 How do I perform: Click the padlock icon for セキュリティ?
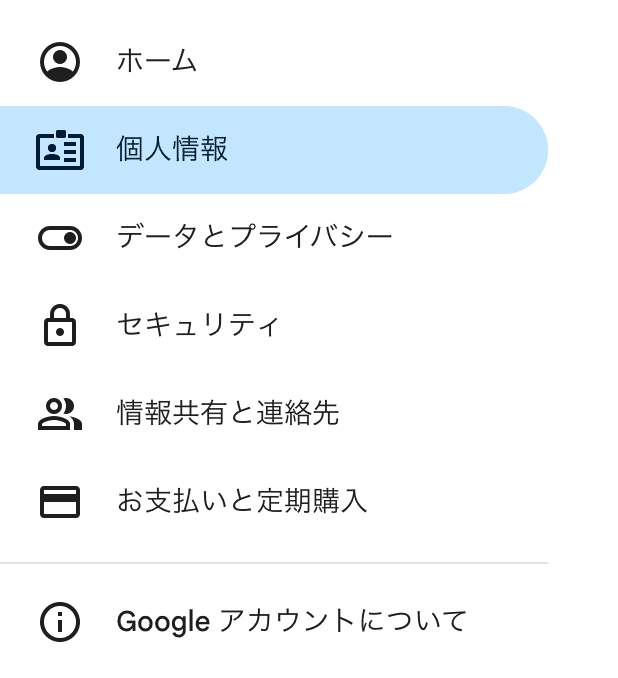(60, 325)
